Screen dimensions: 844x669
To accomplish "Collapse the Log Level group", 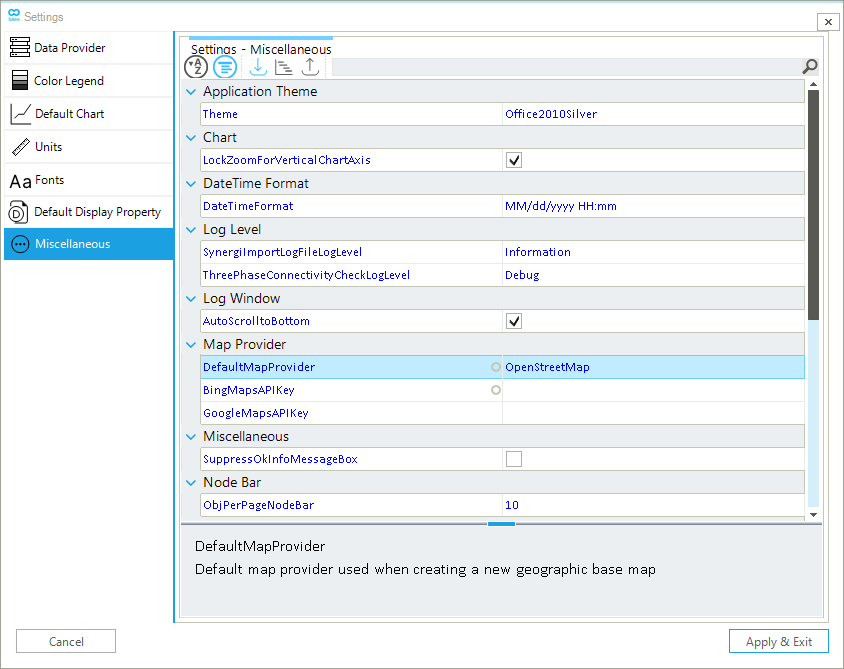I will (x=191, y=229).
